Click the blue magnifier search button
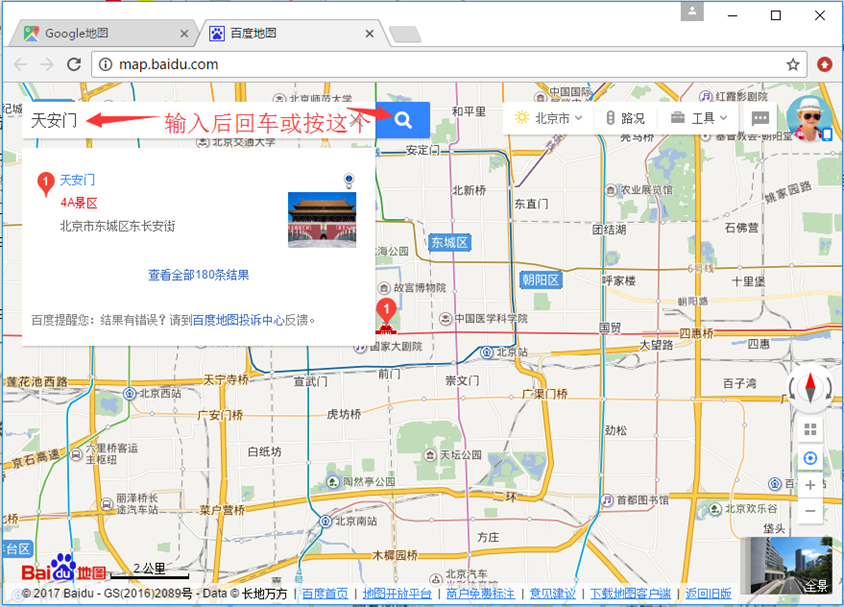The height and width of the screenshot is (607, 844). (x=402, y=119)
